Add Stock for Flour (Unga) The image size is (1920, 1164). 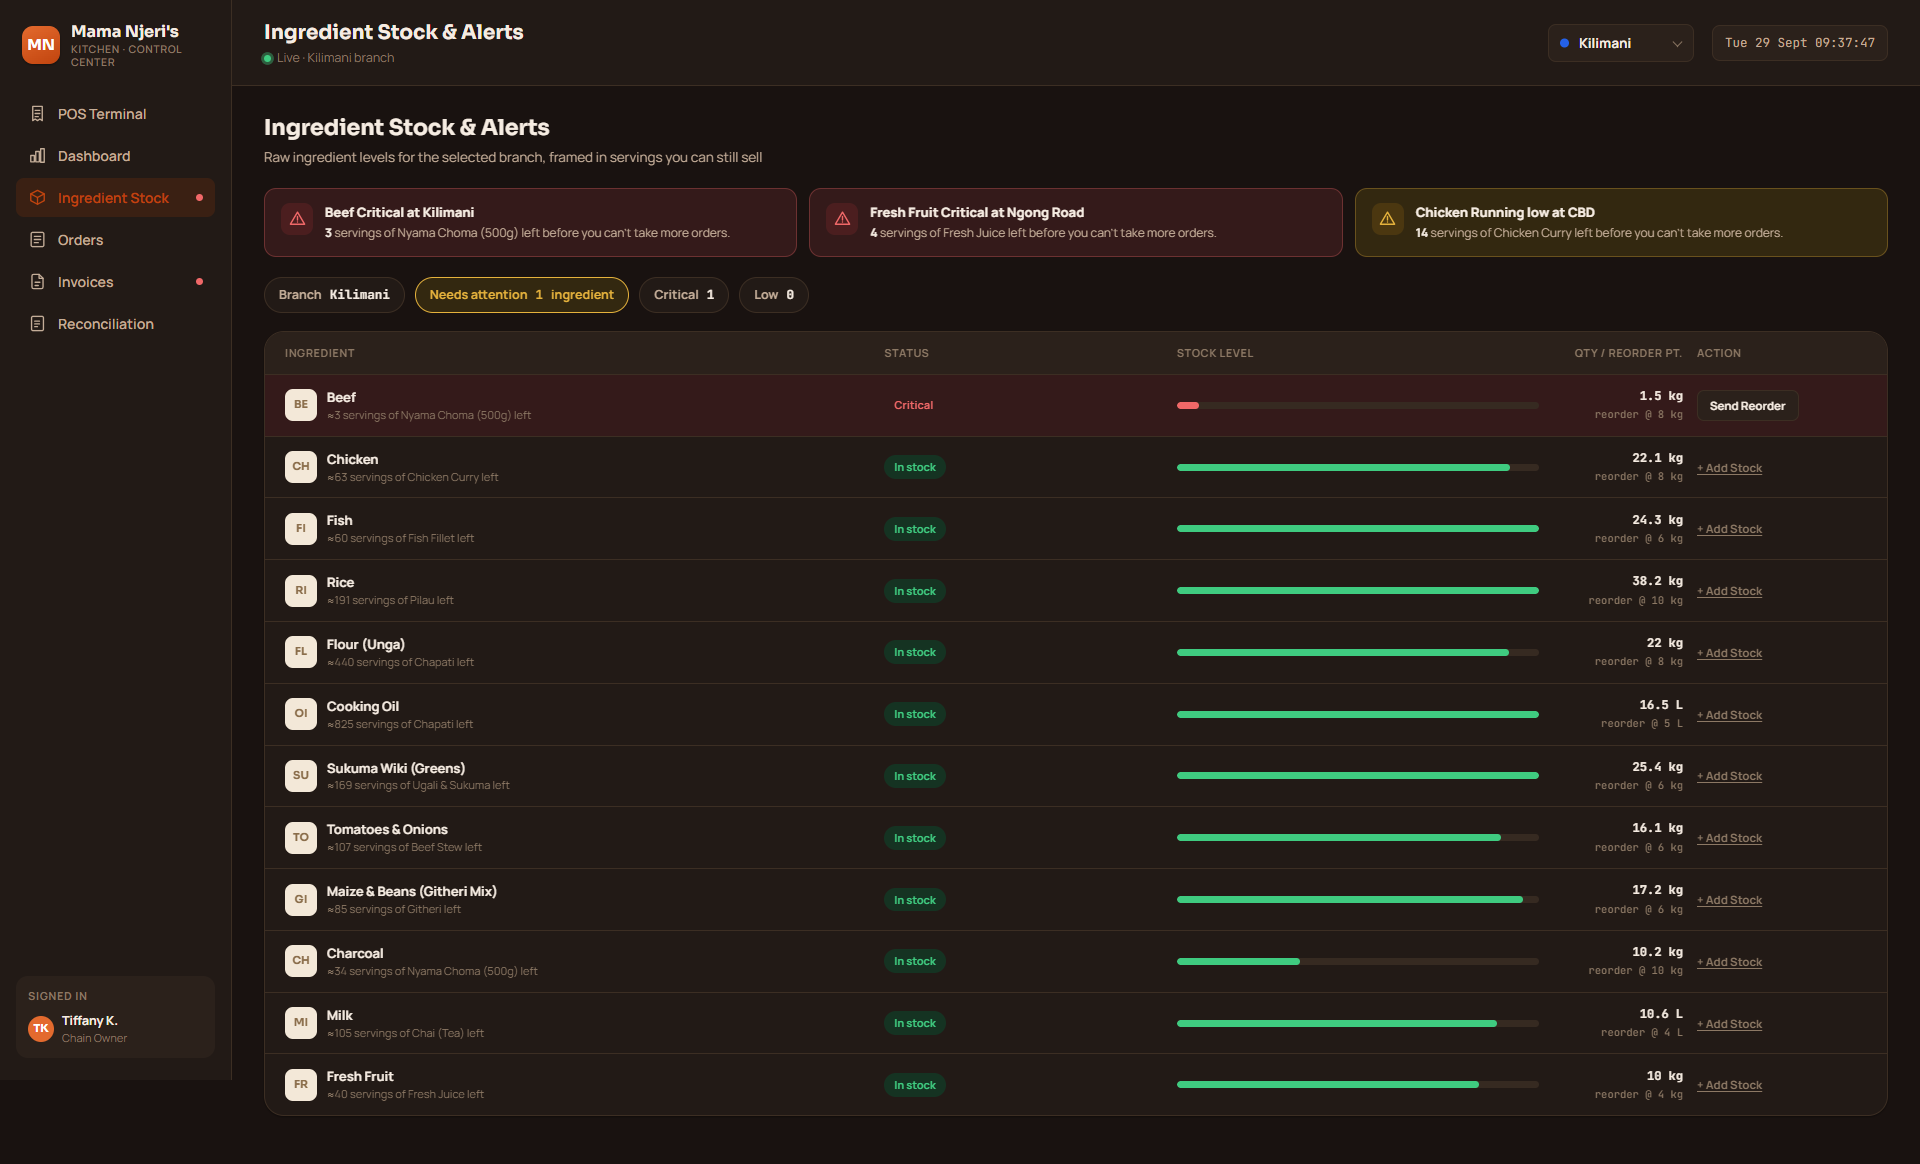pos(1730,653)
